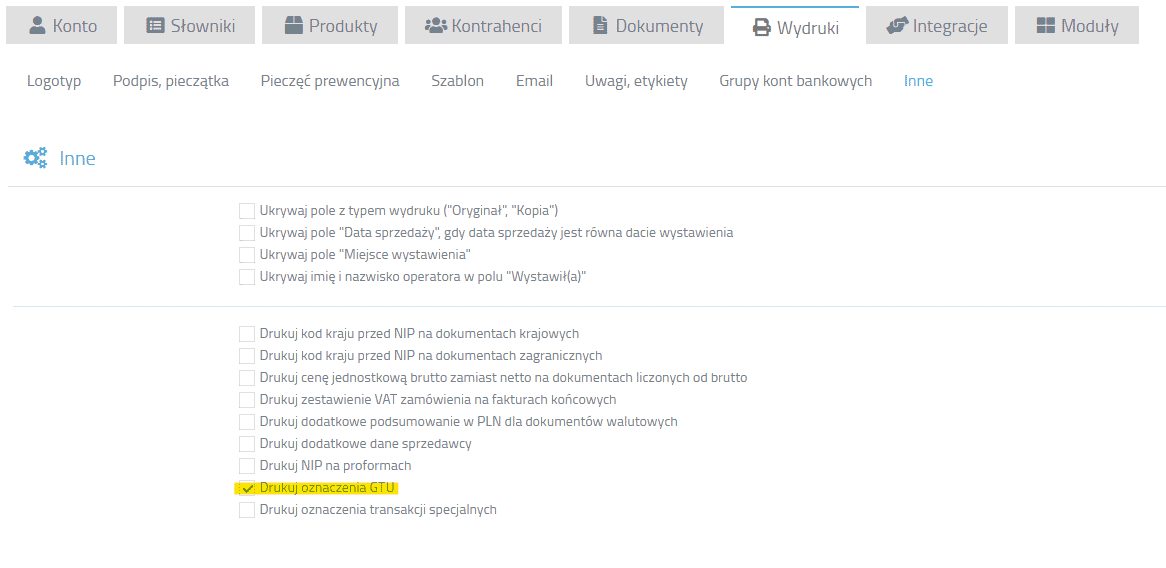This screenshot has width=1166, height=568.
Task: Enable Ukrywaj pole "Miejsce wystawienia" checkbox
Action: [x=247, y=255]
